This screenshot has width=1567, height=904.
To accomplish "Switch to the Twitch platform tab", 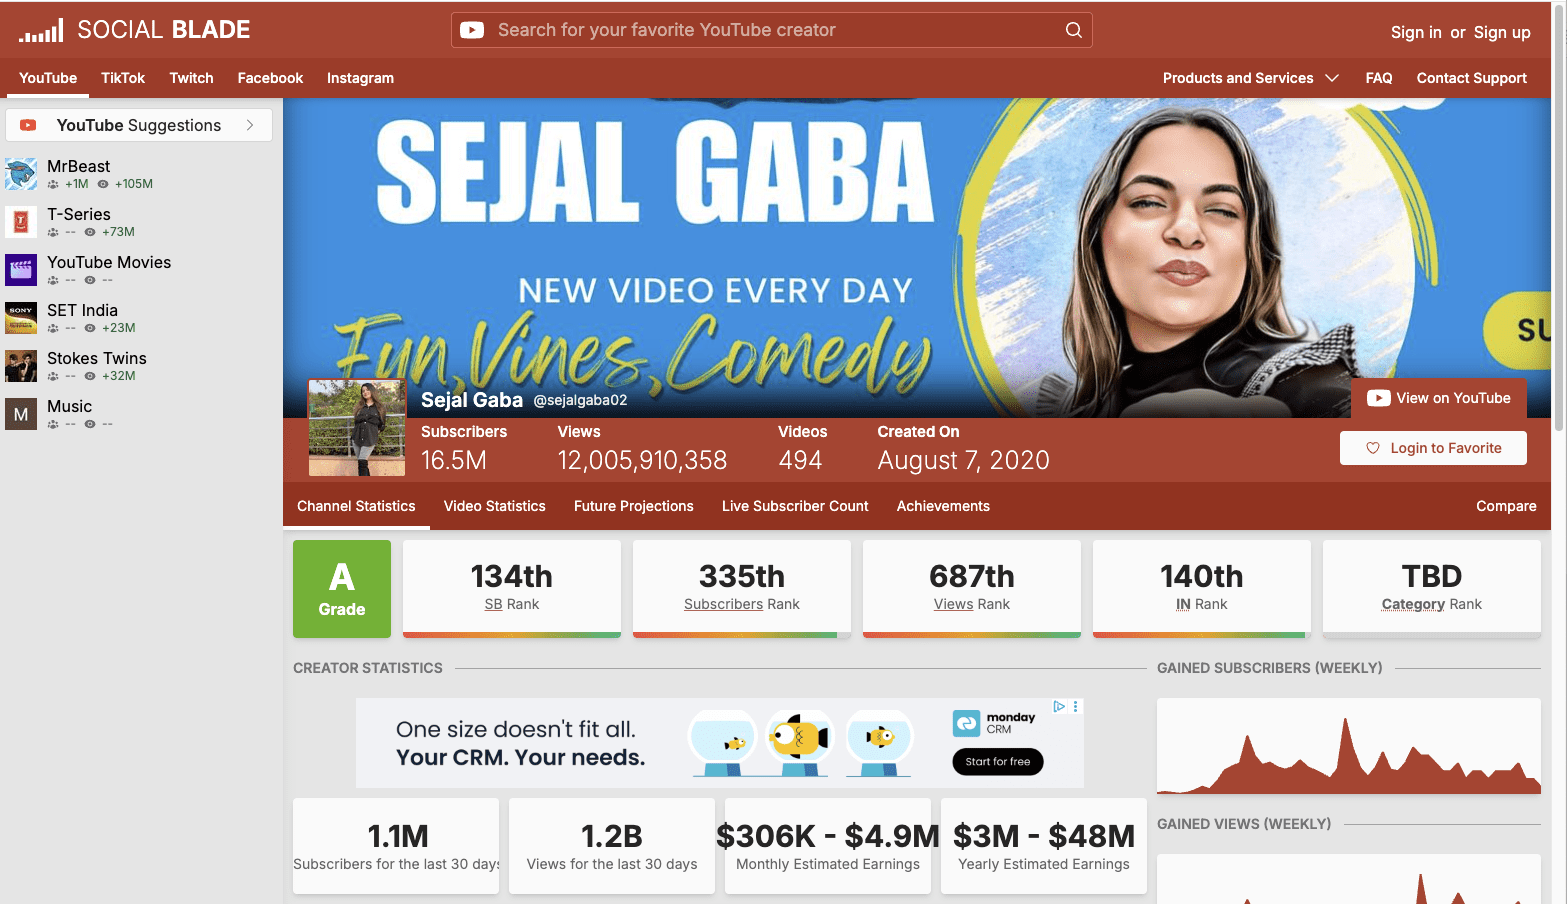I will pos(191,78).
